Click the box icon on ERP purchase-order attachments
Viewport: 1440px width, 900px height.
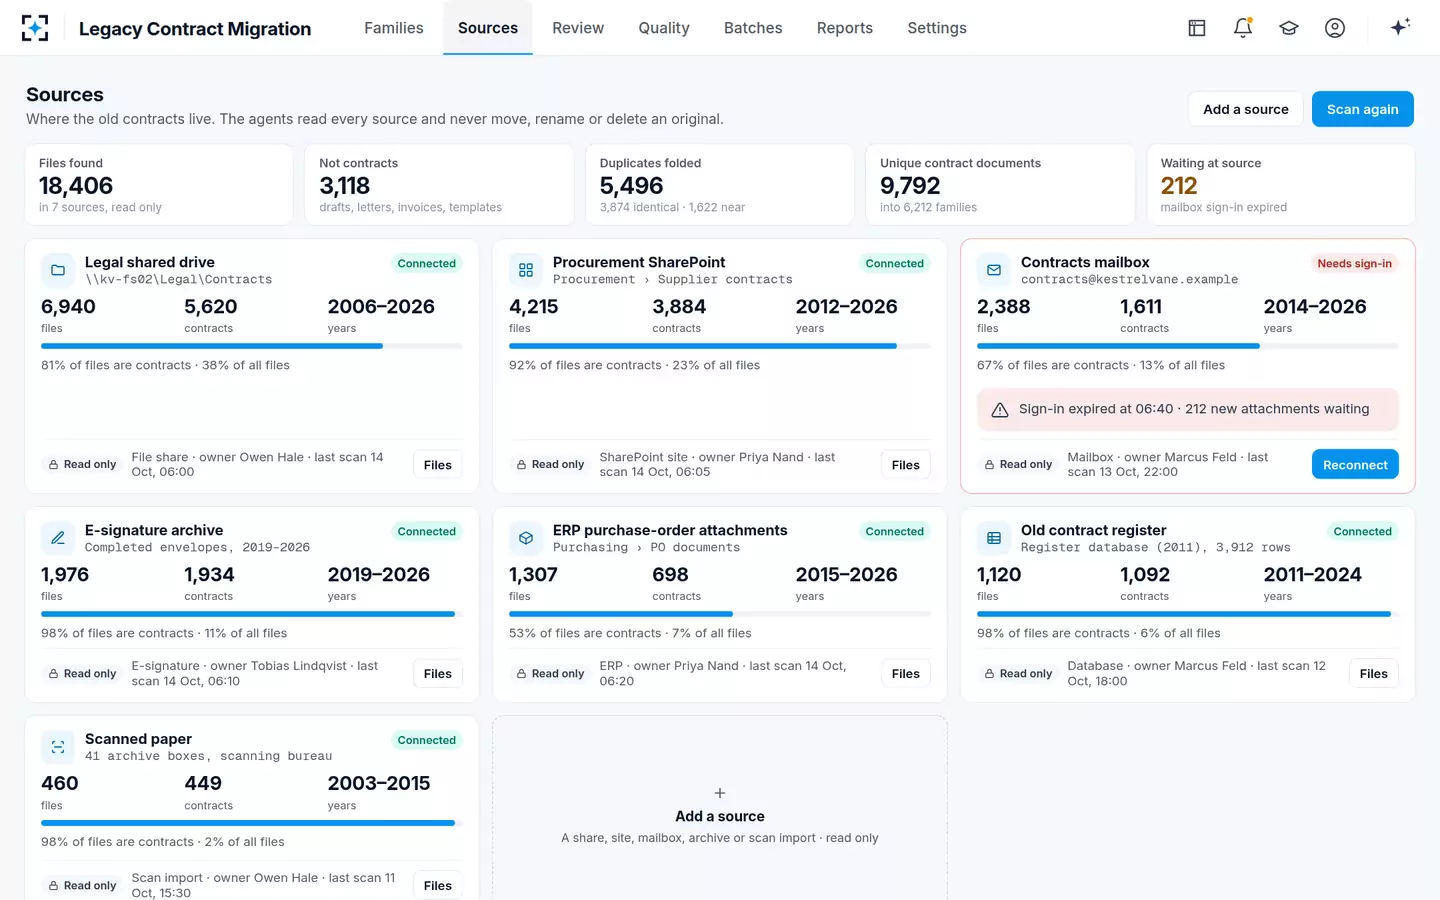(x=526, y=538)
